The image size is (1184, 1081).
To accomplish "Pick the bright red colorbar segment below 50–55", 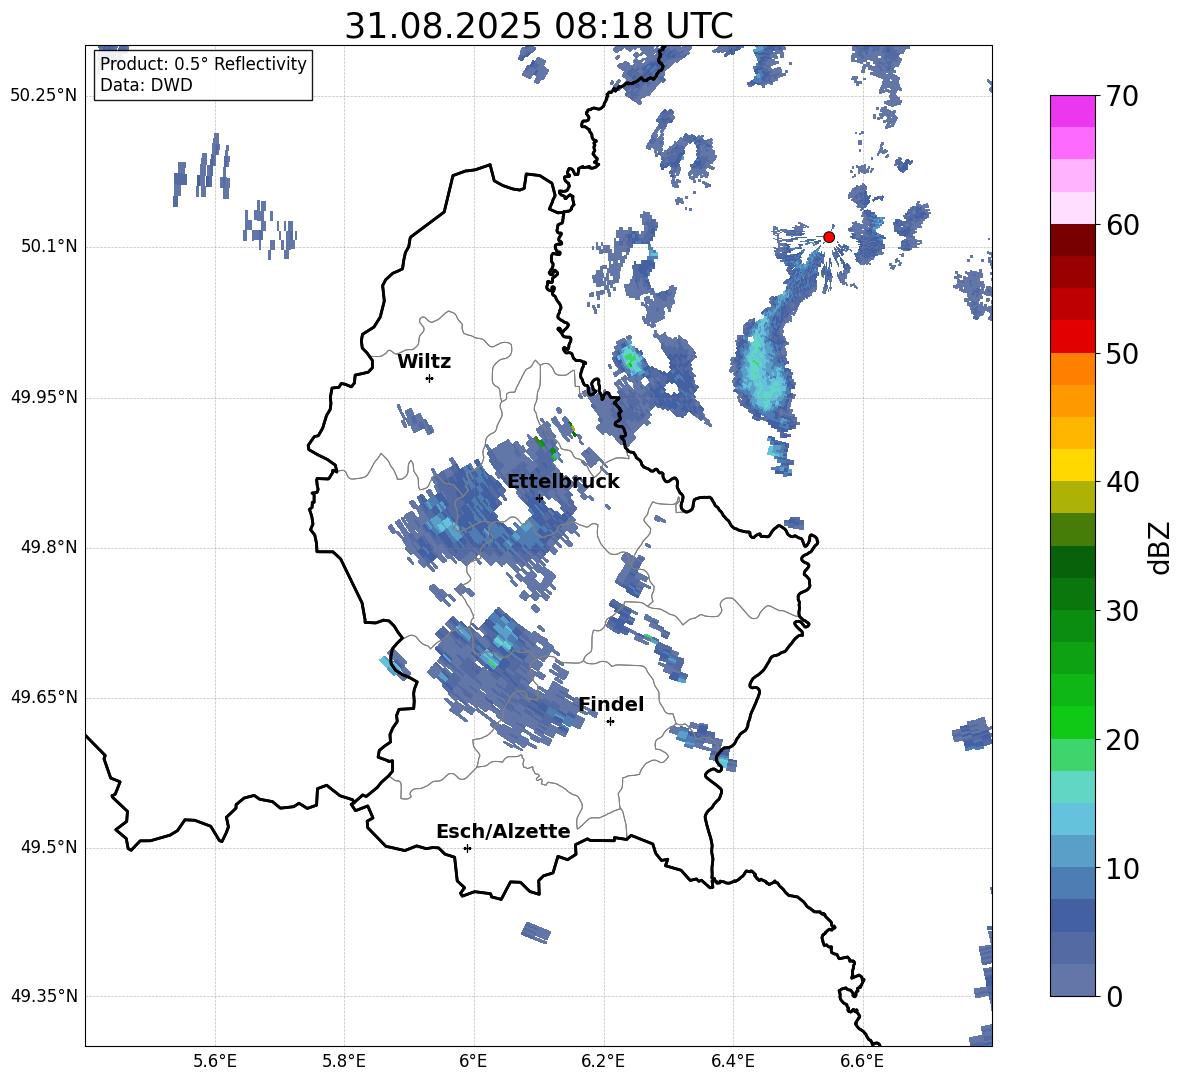I will (1072, 337).
